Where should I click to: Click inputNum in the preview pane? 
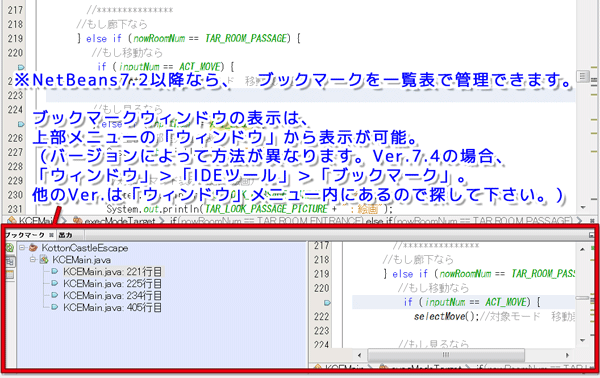[445, 302]
